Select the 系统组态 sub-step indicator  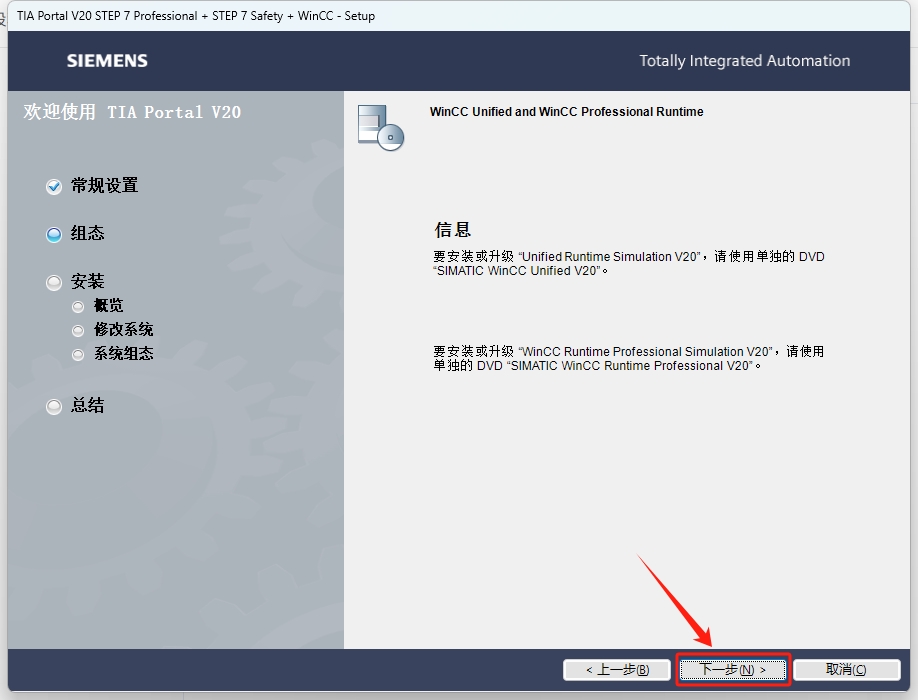pyautogui.click(x=78, y=353)
